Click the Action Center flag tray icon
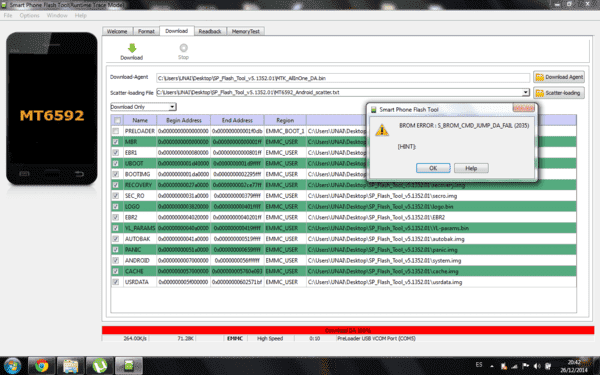600x375 pixels. [526, 366]
